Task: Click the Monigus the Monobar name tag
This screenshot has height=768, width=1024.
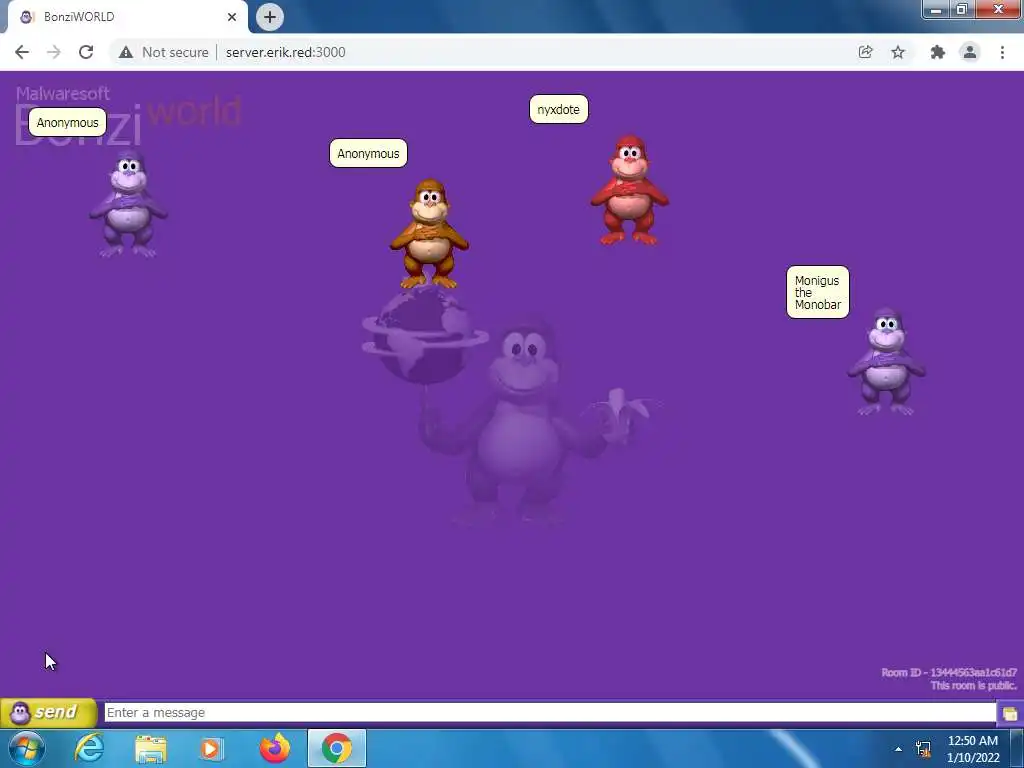Action: click(x=818, y=292)
